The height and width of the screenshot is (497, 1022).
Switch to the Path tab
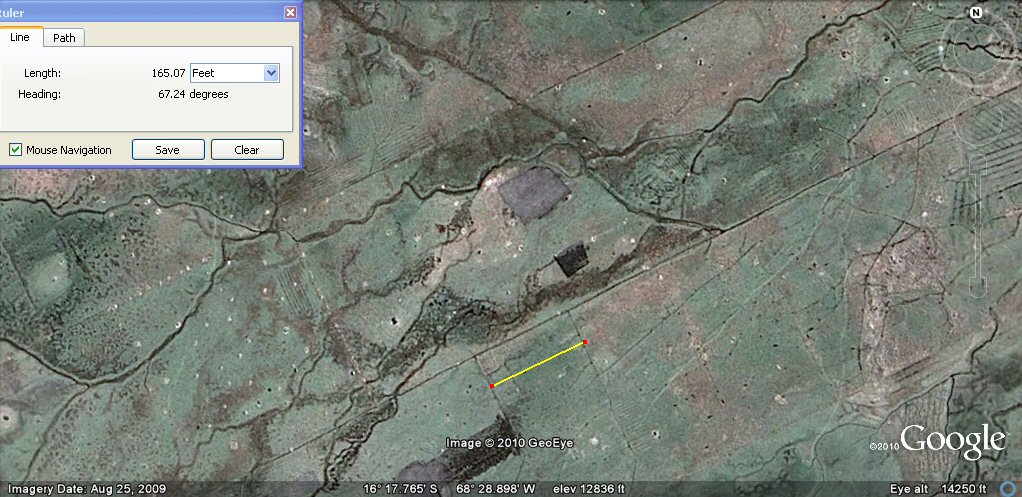pyautogui.click(x=64, y=38)
